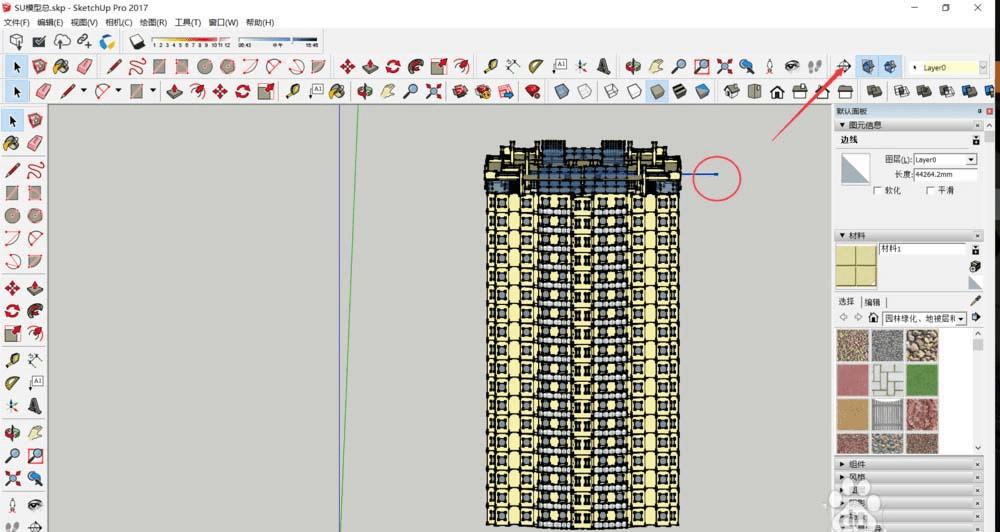Close the 材料 panel section
The height and width of the screenshot is (532, 1000).
click(x=977, y=236)
